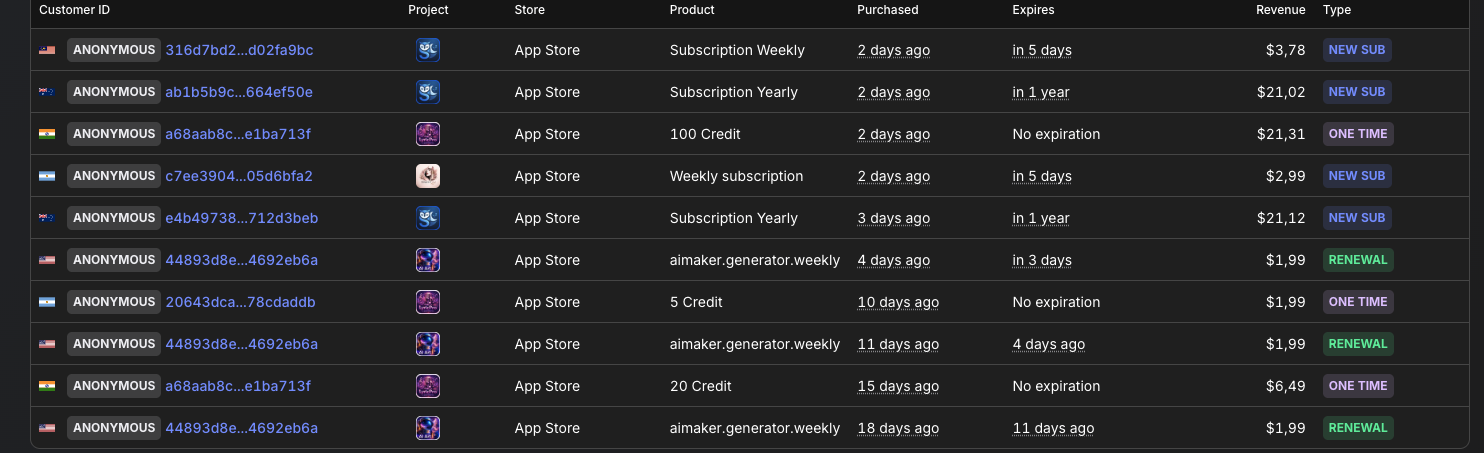Viewport: 1484px width, 453px height.
Task: Click project icon in the Weekly subscription row
Action: click(428, 176)
